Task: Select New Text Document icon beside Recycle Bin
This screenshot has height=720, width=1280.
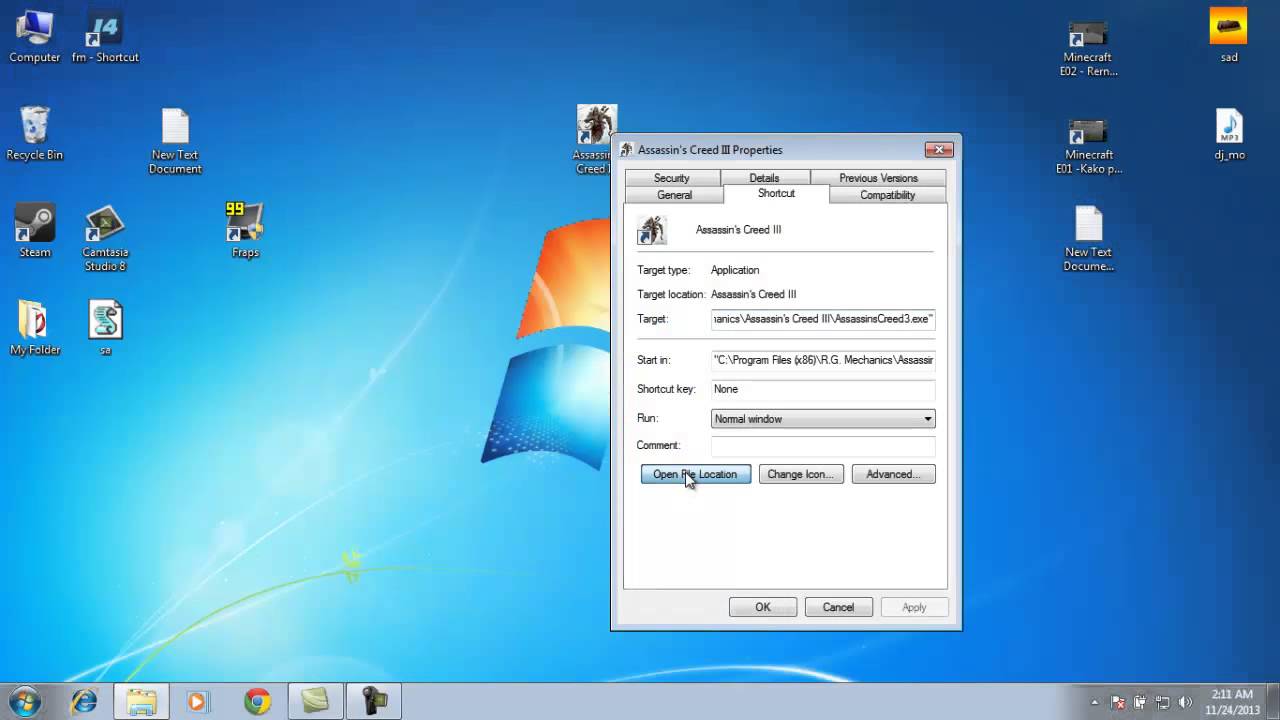Action: (x=175, y=141)
